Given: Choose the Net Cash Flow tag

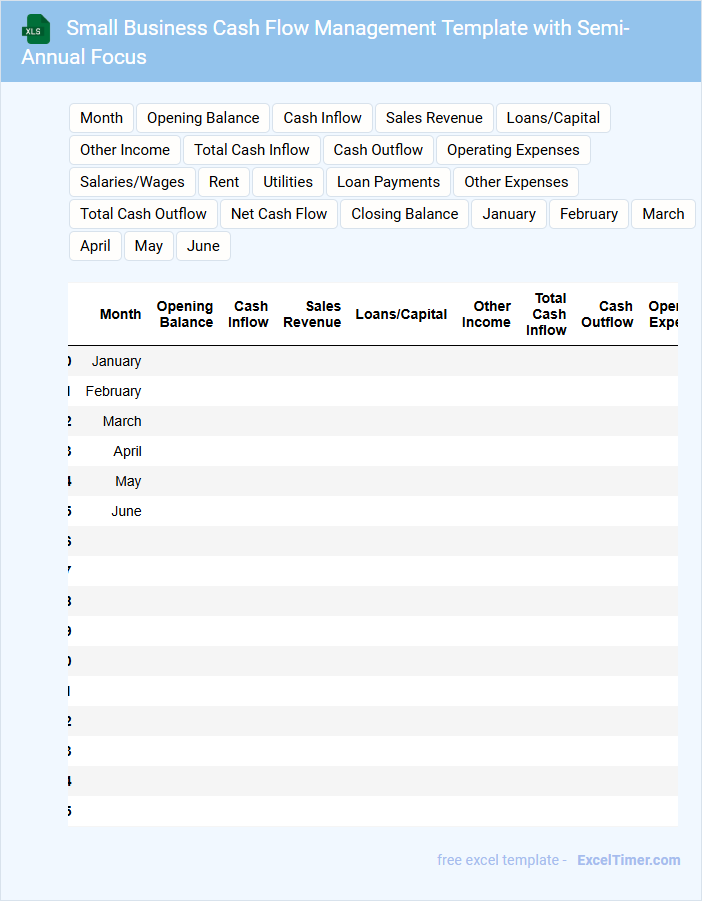Looking at the screenshot, I should [x=279, y=214].
